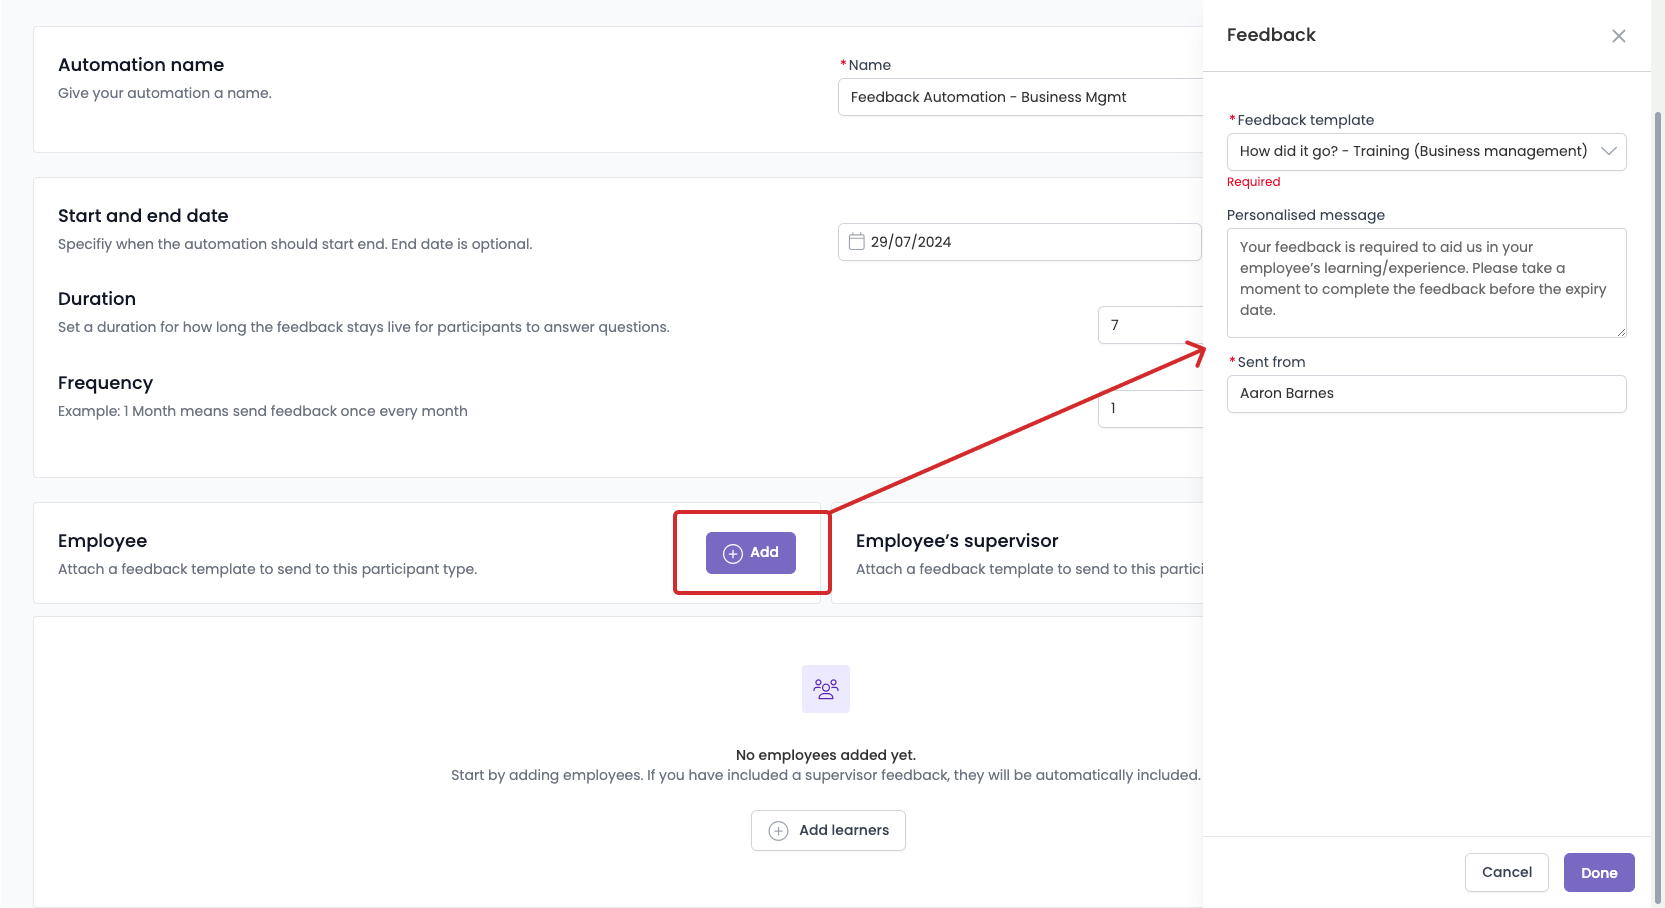Click the calendar icon in the start date field
The height and width of the screenshot is (908, 1665).
pos(856,242)
